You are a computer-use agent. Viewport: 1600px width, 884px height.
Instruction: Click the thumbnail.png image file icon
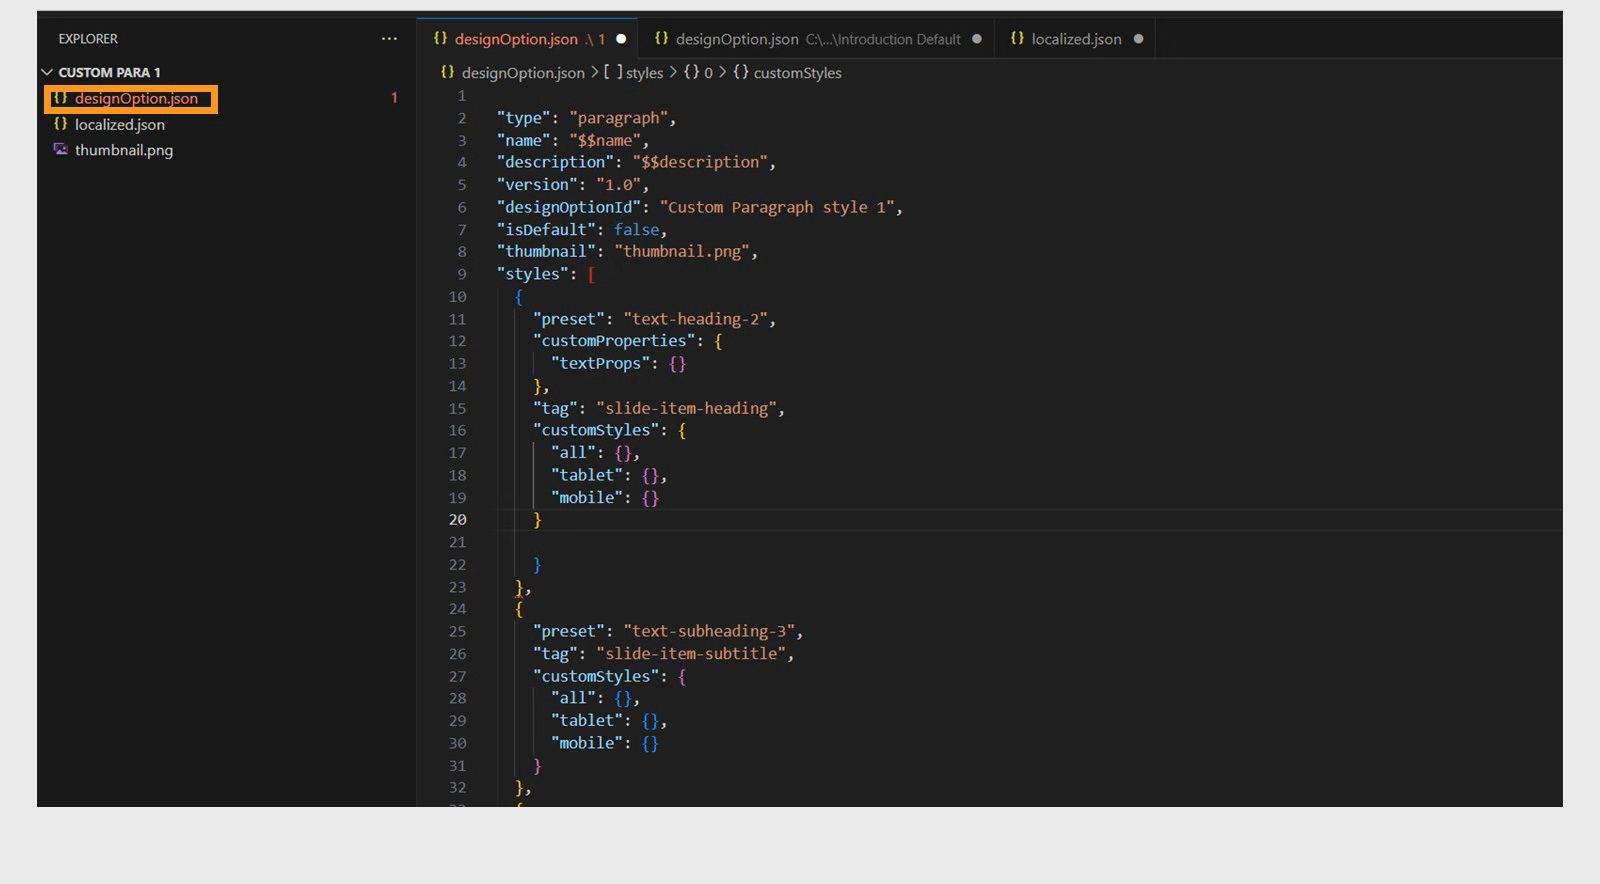coord(61,150)
